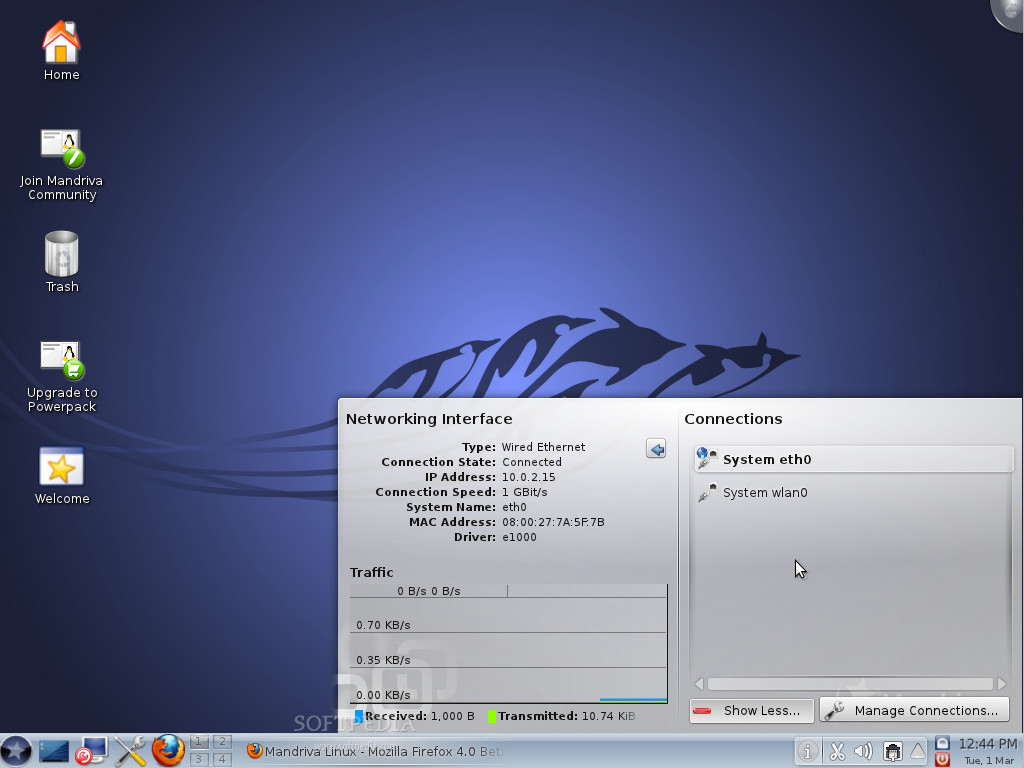Launch Firefox from the taskbar

point(166,750)
